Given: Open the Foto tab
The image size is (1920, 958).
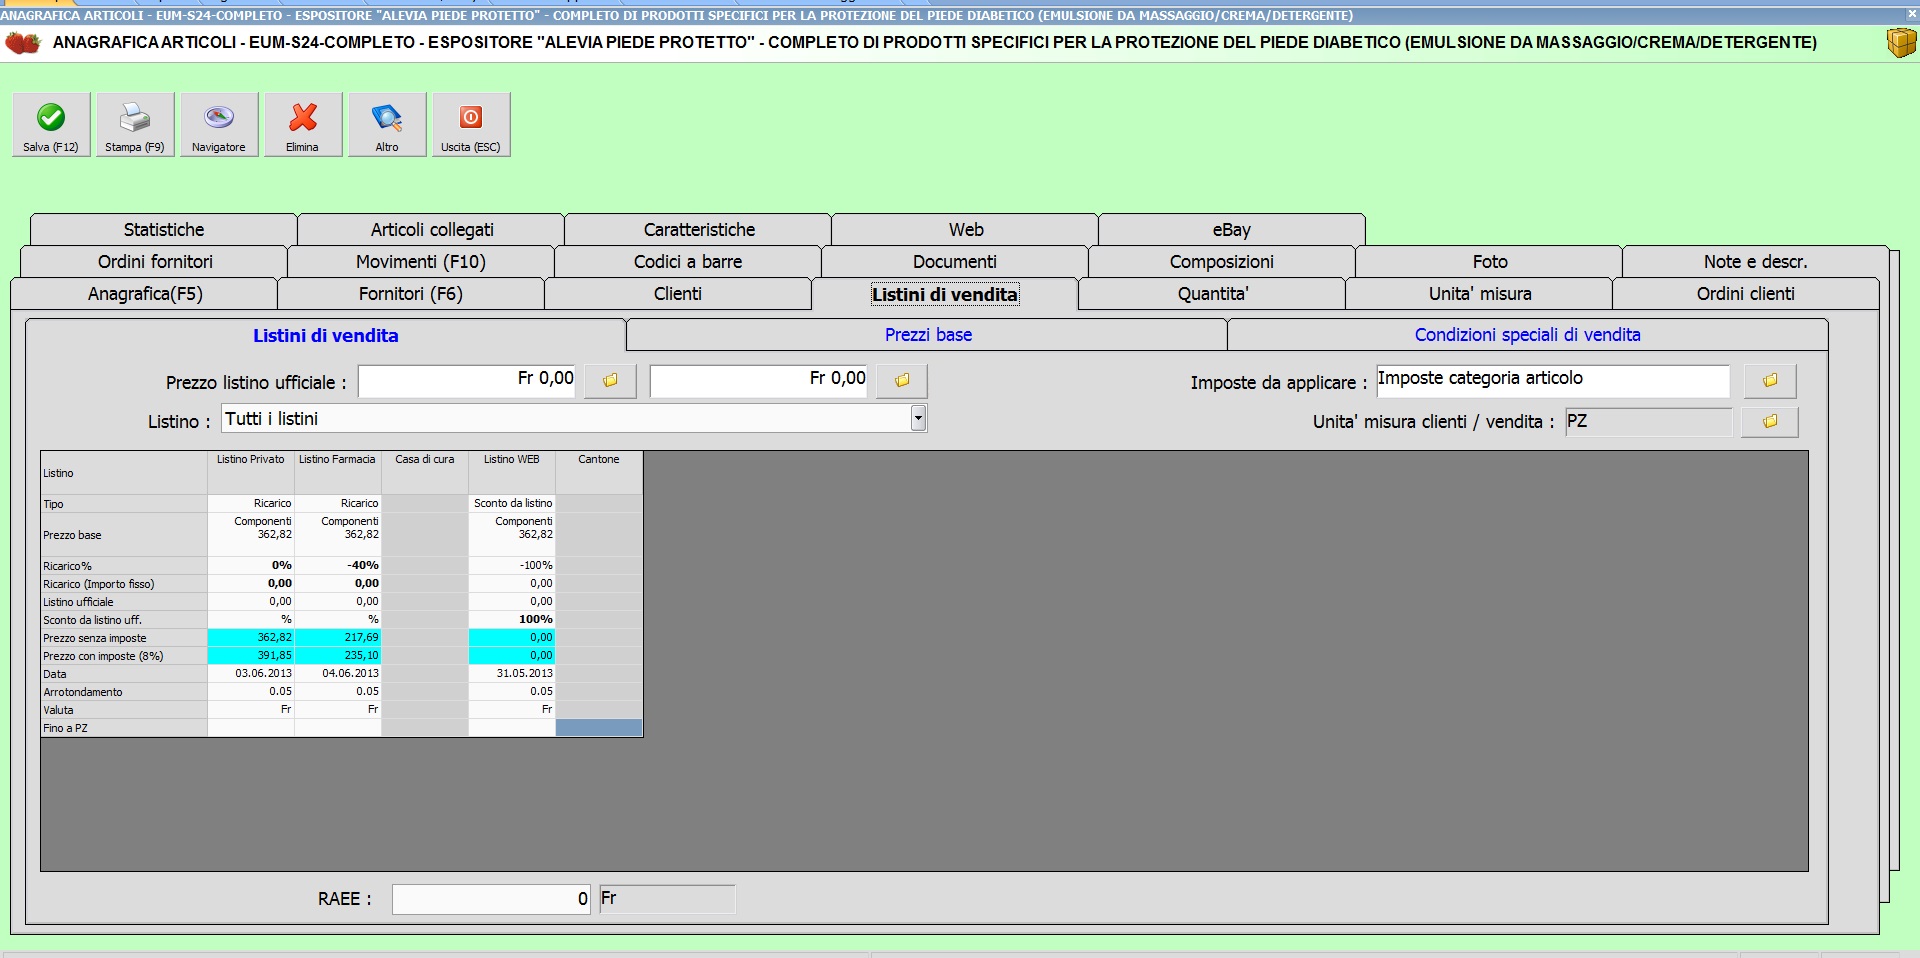Looking at the screenshot, I should (x=1490, y=262).
